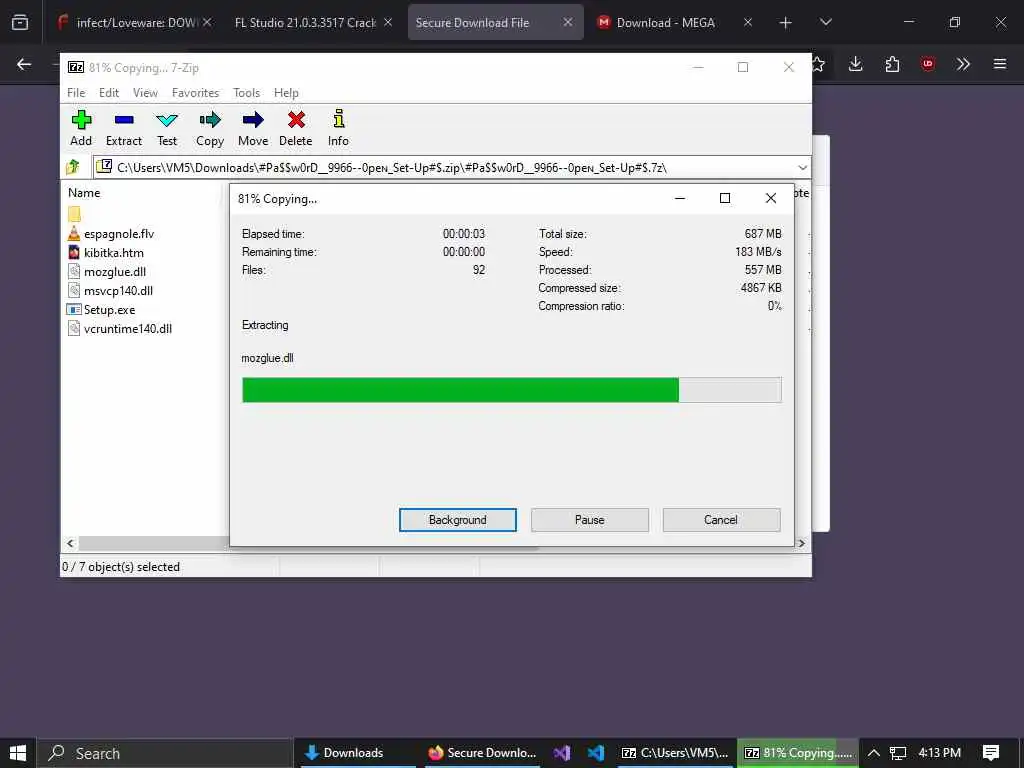The height and width of the screenshot is (768, 1024).
Task: Open Windows Start menu
Action: coord(18,753)
